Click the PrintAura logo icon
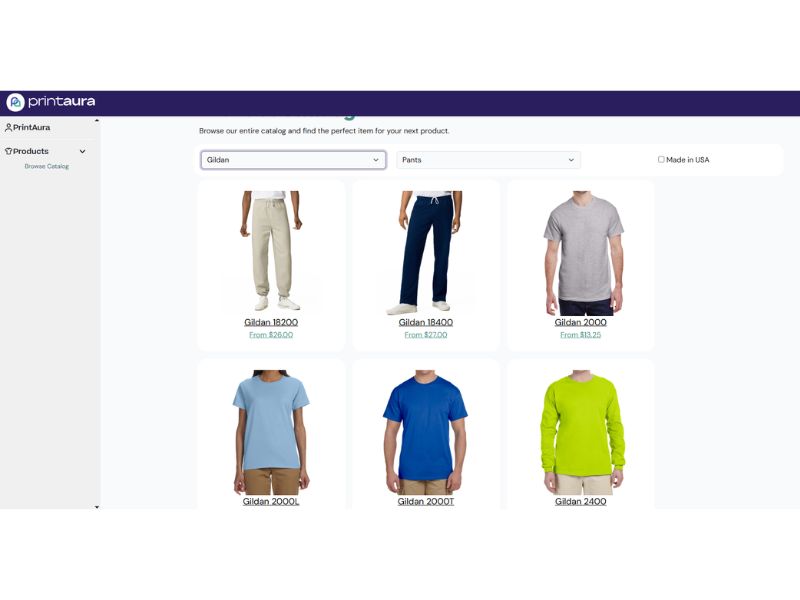Viewport: 800px width, 600px height. click(x=15, y=103)
